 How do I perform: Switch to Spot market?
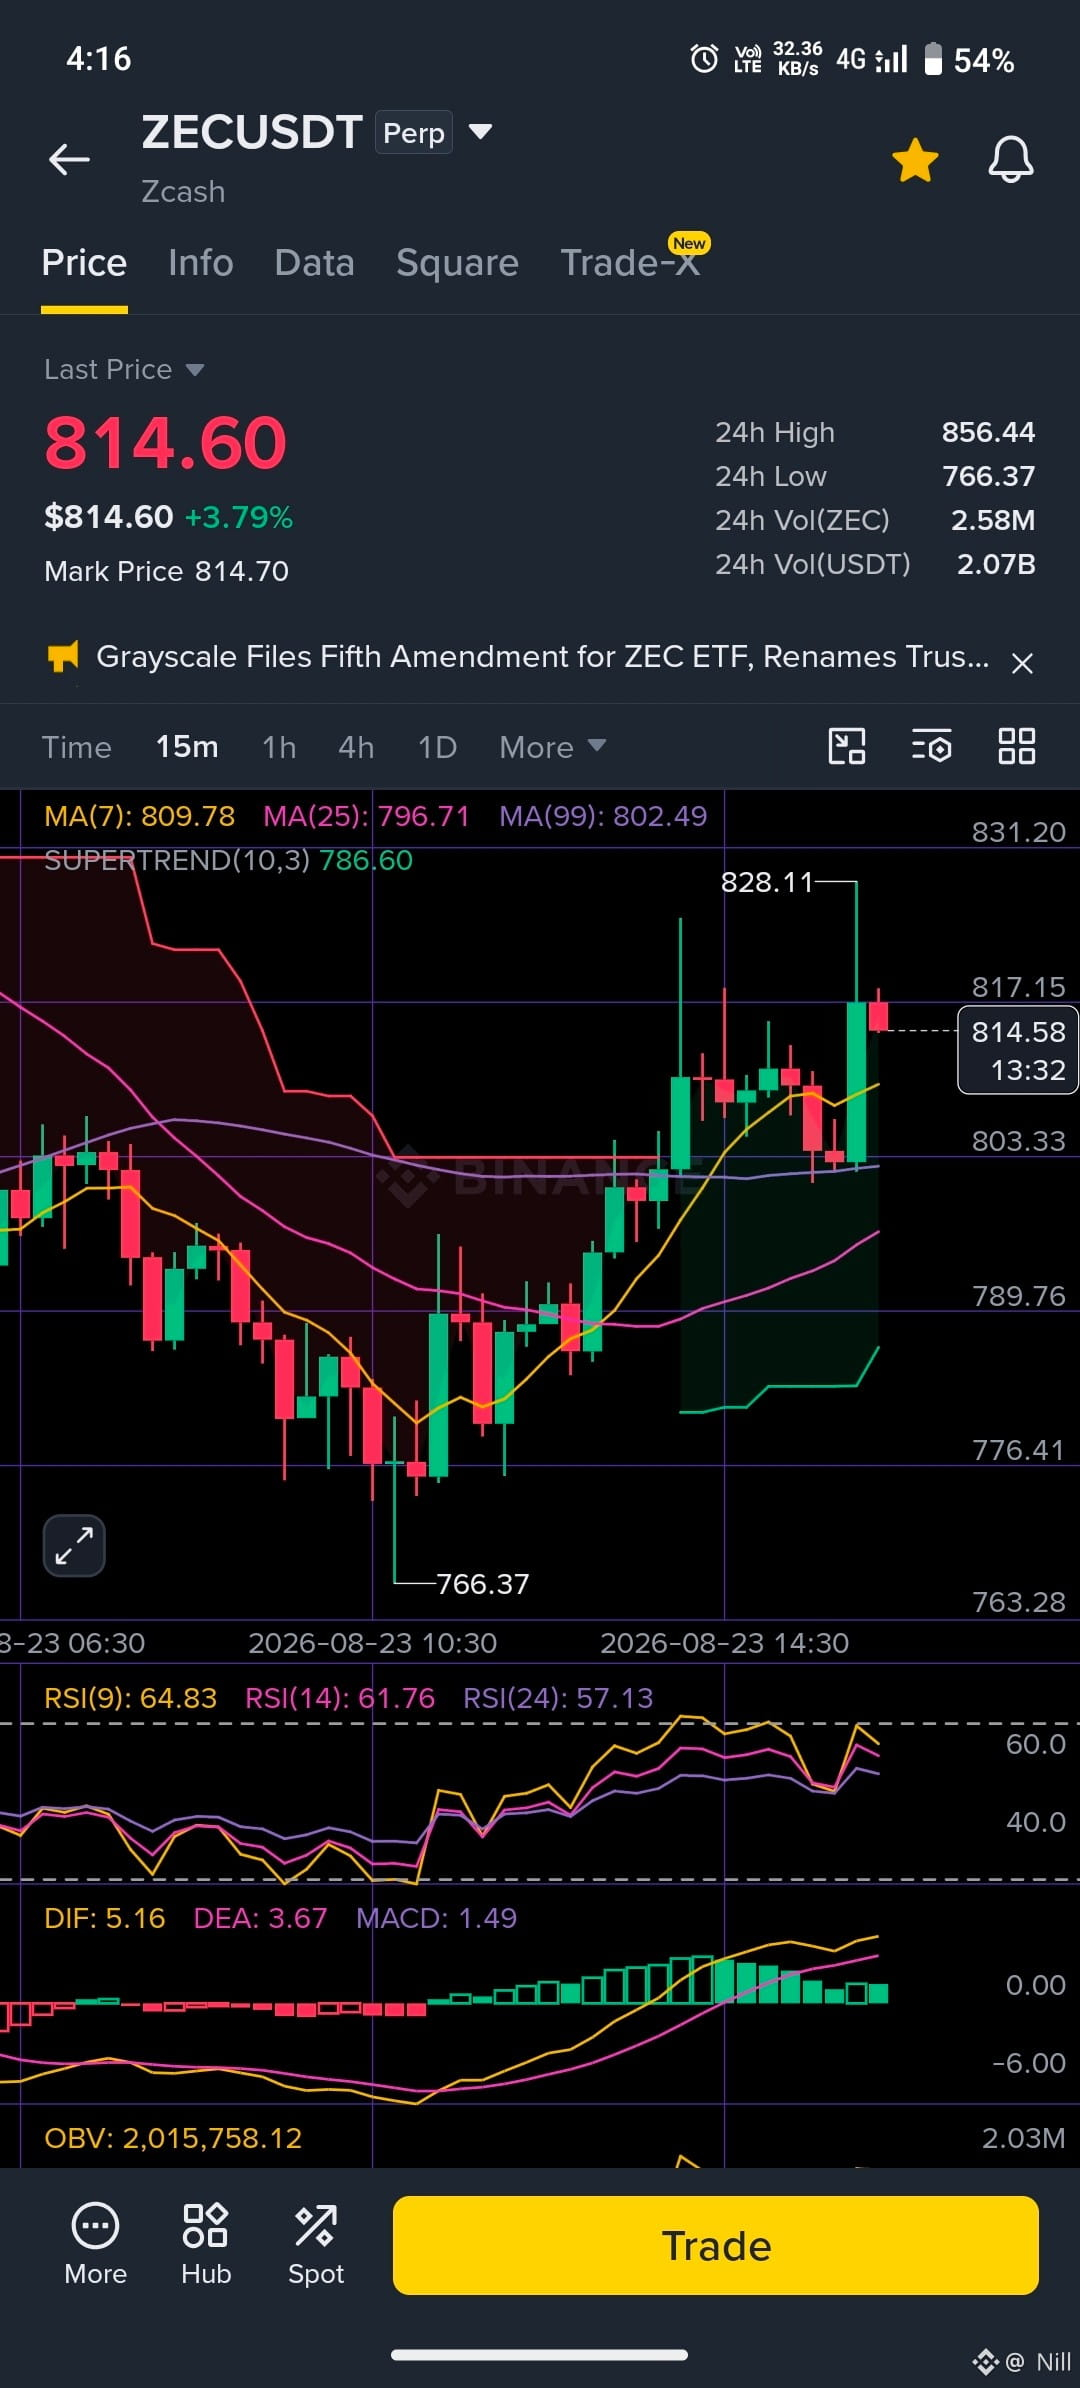coord(316,2245)
